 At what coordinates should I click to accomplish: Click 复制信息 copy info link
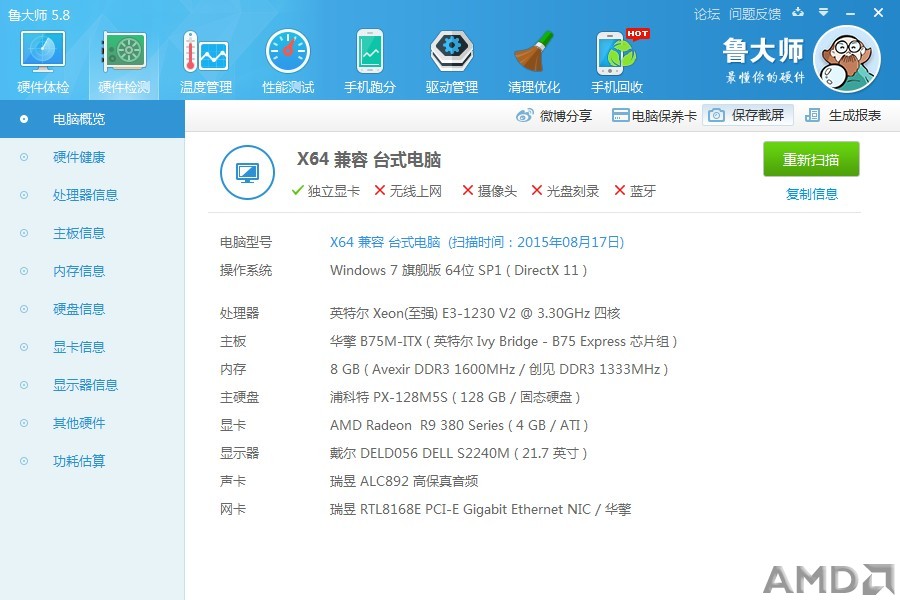[812, 194]
